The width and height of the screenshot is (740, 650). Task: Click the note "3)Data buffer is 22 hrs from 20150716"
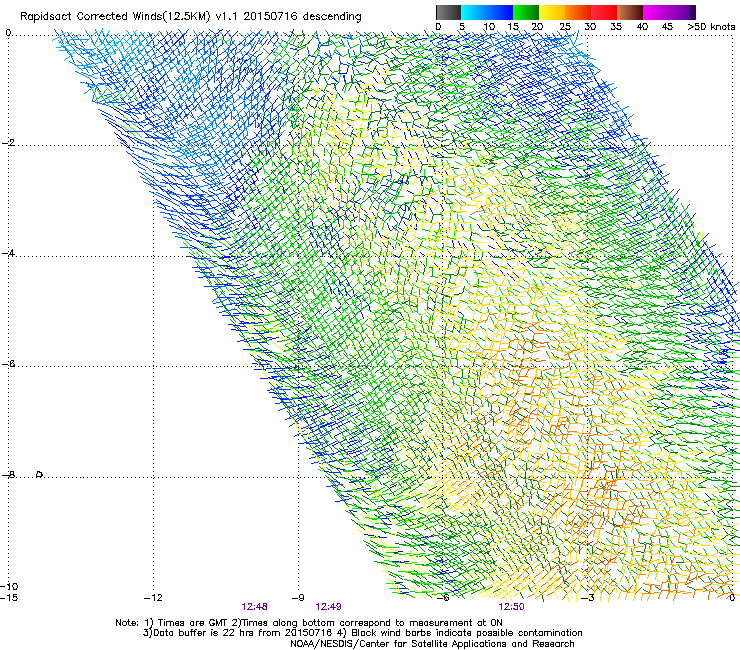click(237, 633)
